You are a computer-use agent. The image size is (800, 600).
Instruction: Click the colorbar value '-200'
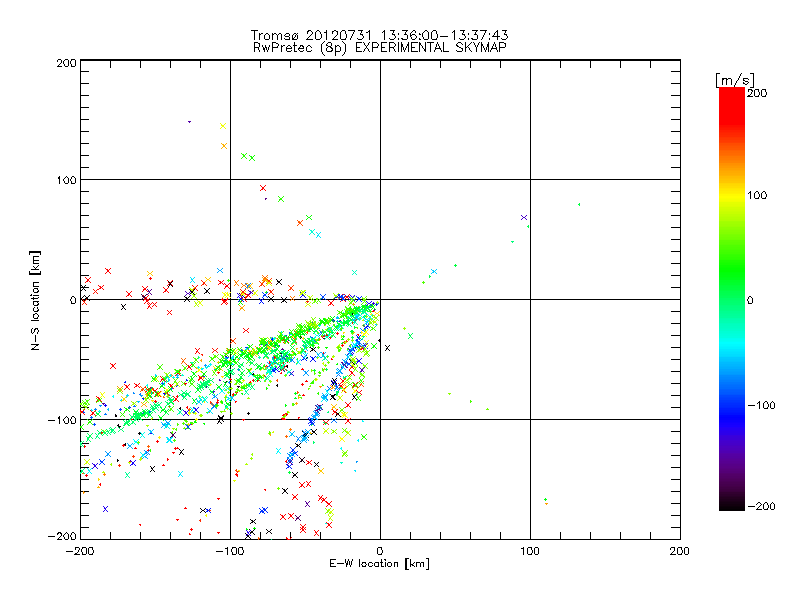761,506
